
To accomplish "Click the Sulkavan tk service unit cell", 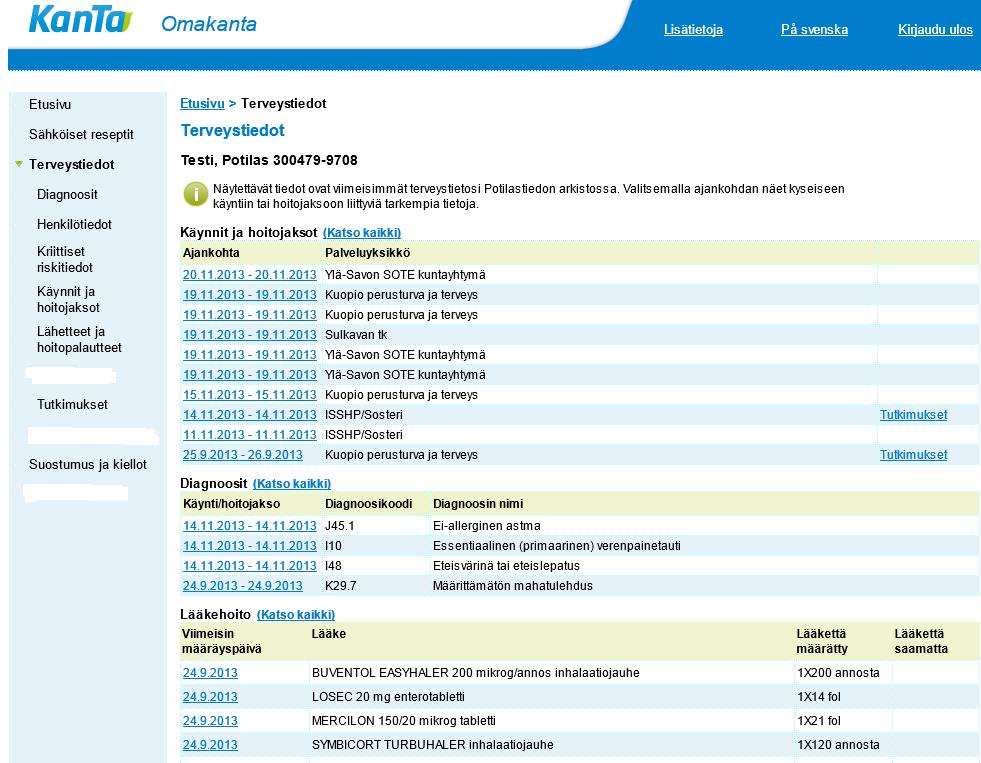I will pos(356,335).
